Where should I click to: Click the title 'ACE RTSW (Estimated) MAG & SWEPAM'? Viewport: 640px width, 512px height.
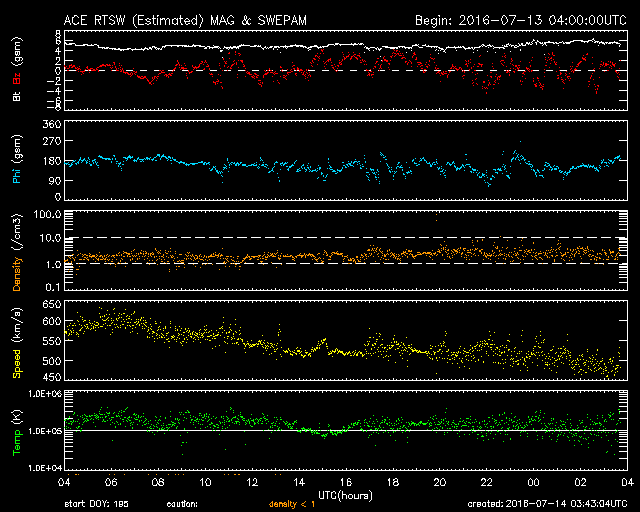click(x=185, y=20)
